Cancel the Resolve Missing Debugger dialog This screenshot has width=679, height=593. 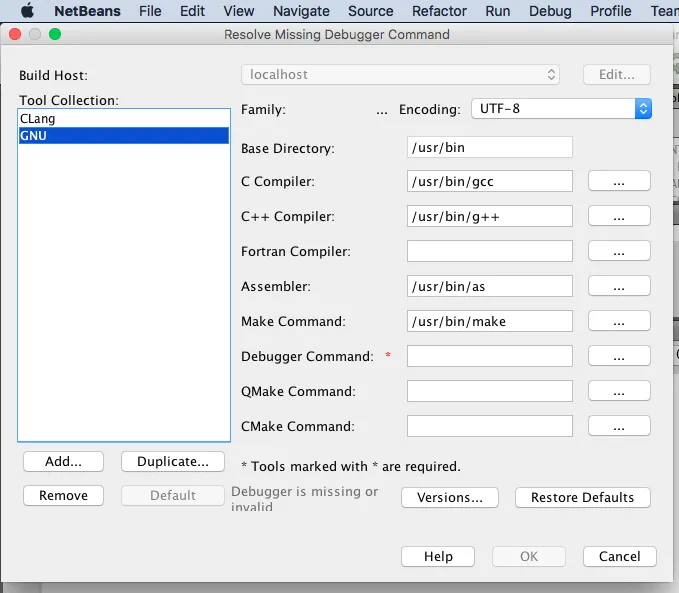[620, 556]
